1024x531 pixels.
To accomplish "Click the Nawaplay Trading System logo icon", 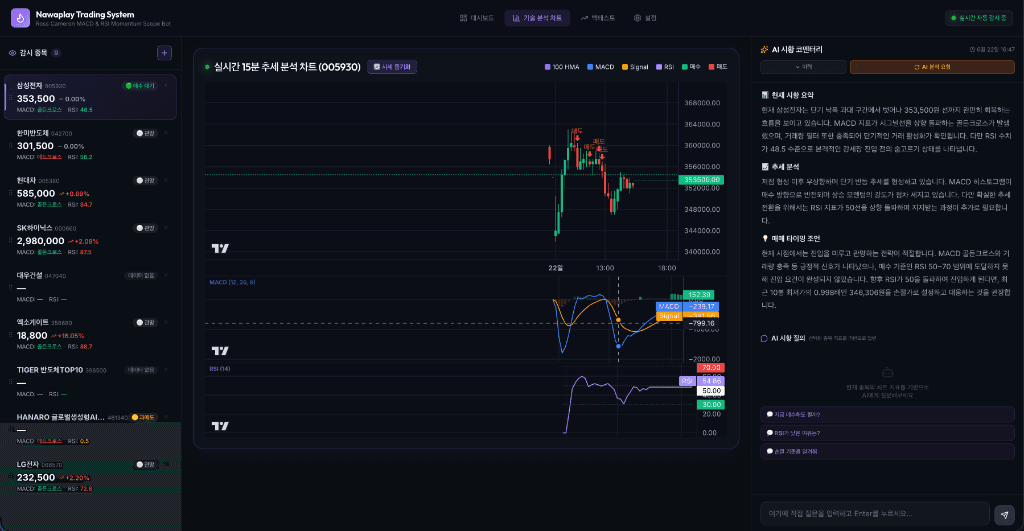I will pyautogui.click(x=20, y=18).
